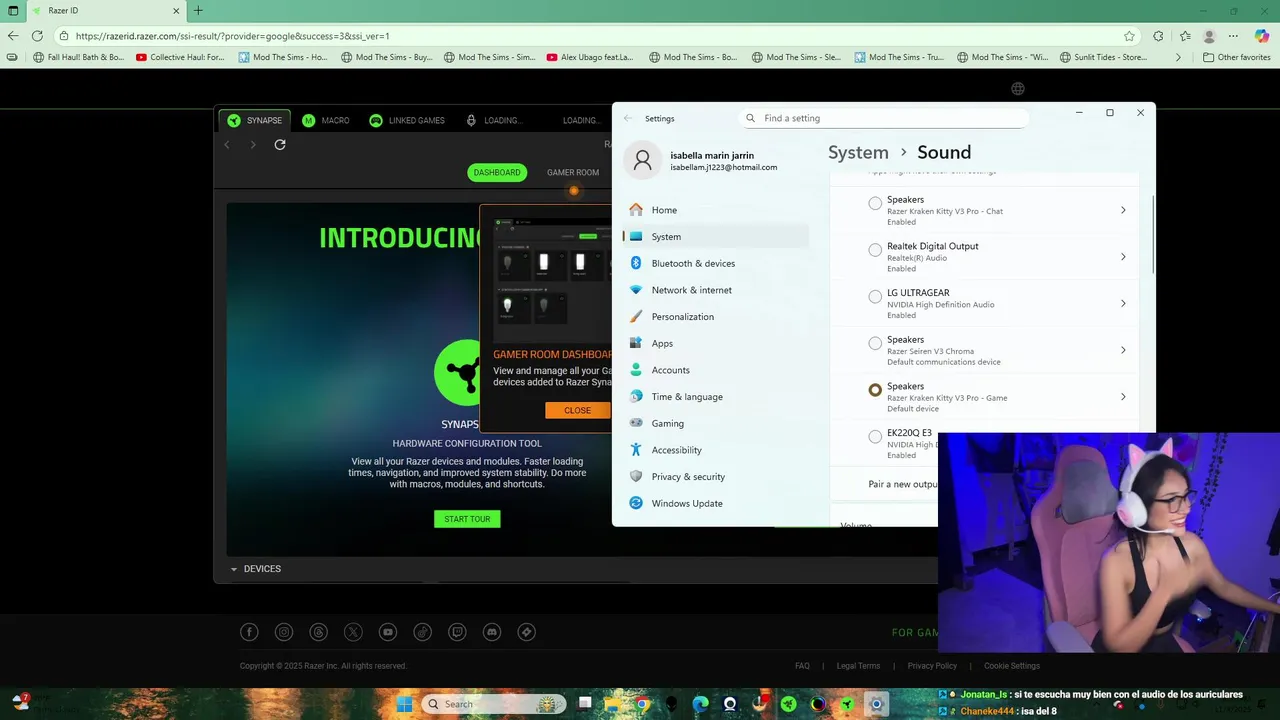The height and width of the screenshot is (720, 1280).
Task: Open Bluetooth & devices in Settings sidebar
Action: coord(715,263)
